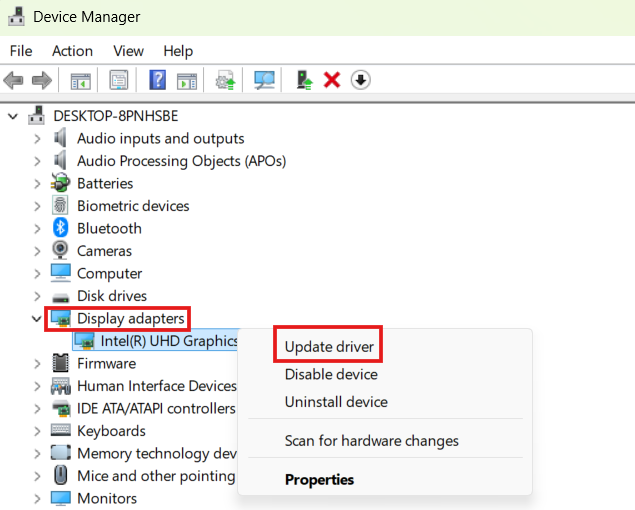Open the File menu

pyautogui.click(x=21, y=51)
